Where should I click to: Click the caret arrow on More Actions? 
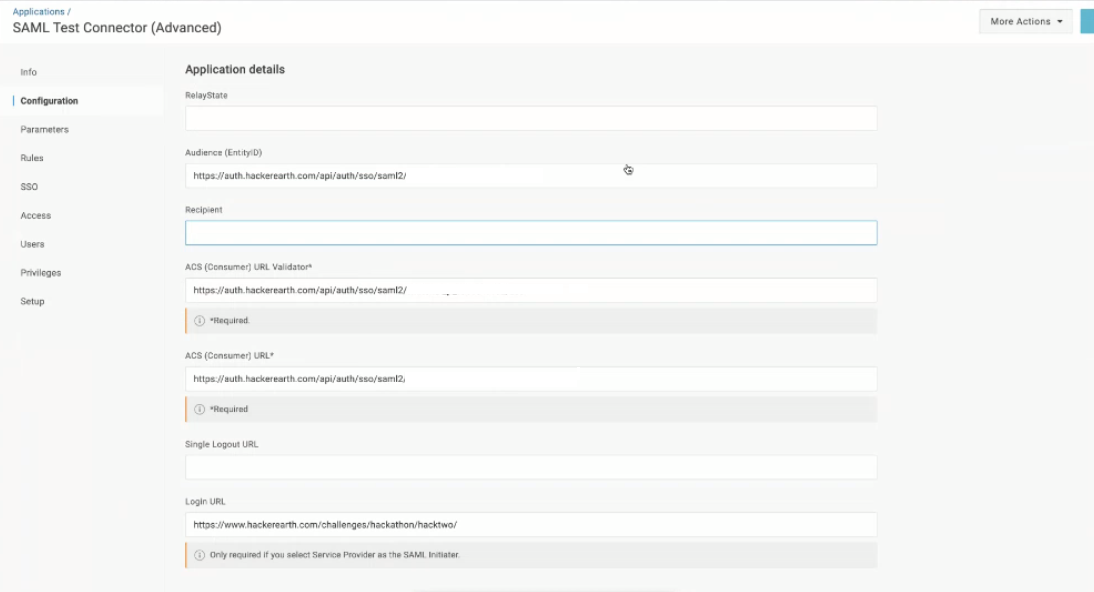[x=1060, y=22]
